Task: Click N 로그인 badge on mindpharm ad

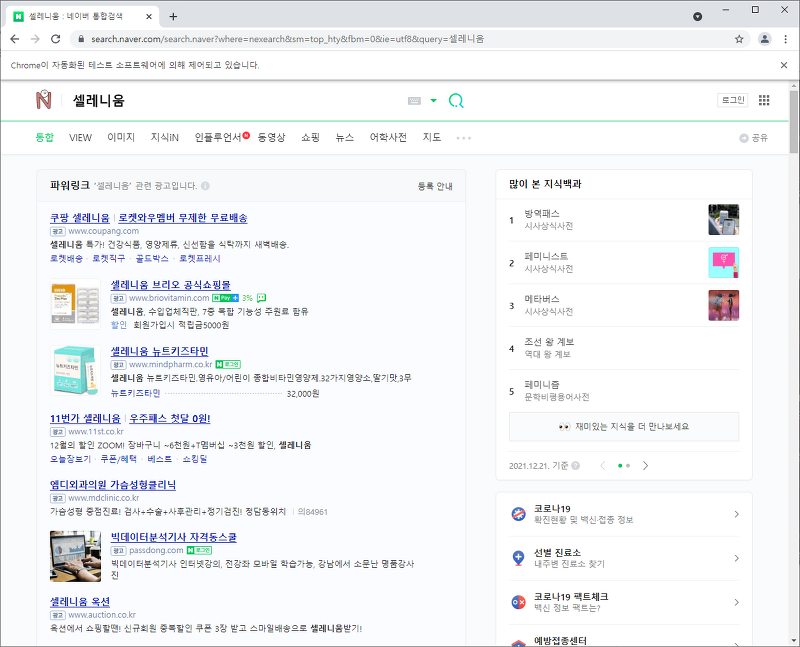Action: coord(228,364)
